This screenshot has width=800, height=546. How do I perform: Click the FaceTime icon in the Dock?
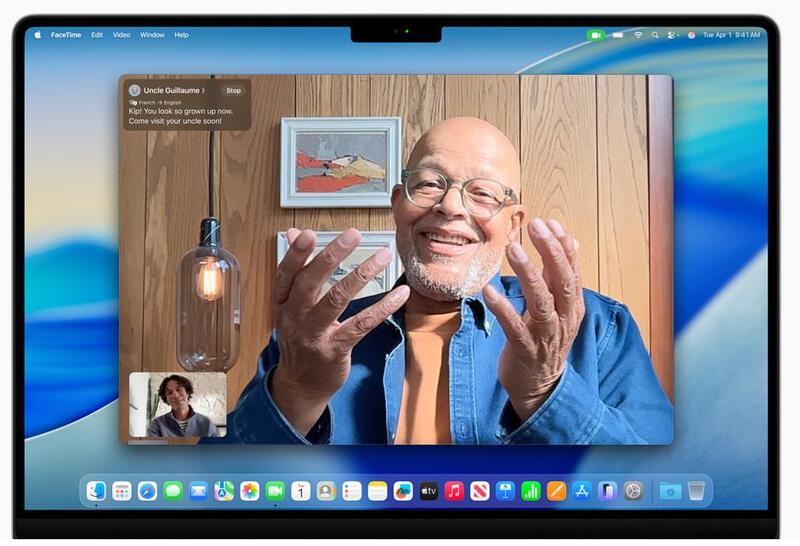(275, 491)
